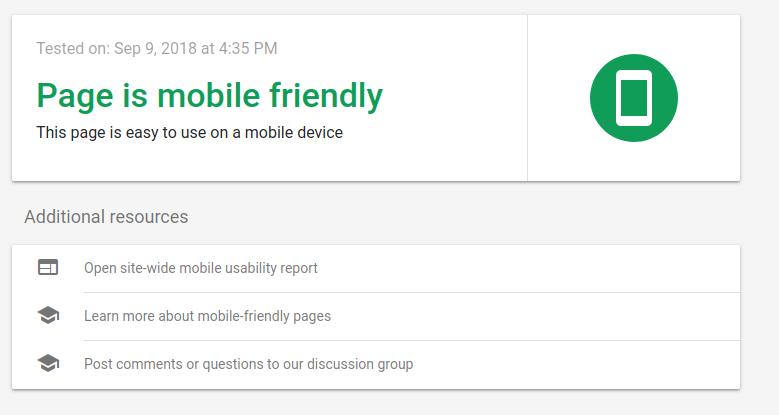Select the Tested on Sep 9, 2018 timestamp
779x415 pixels.
pos(156,48)
